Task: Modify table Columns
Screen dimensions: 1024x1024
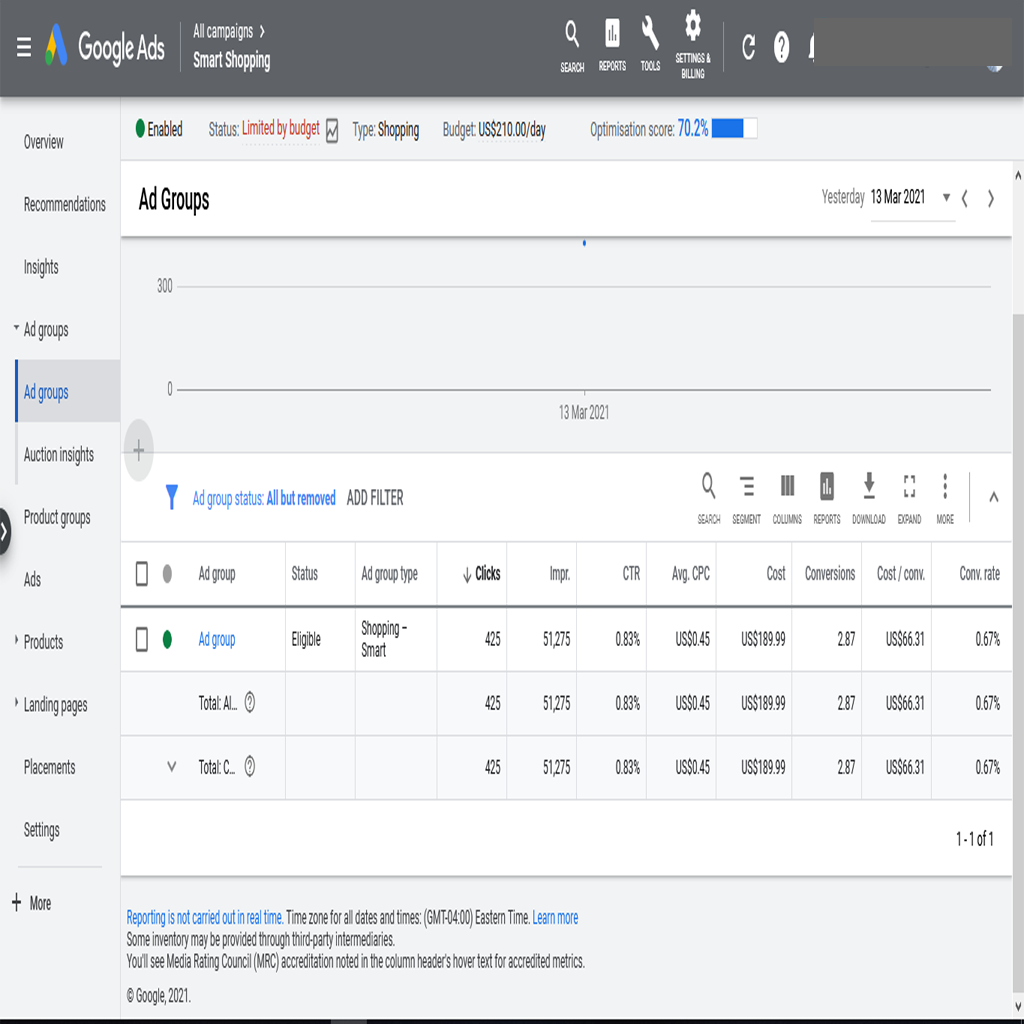Action: [x=787, y=498]
